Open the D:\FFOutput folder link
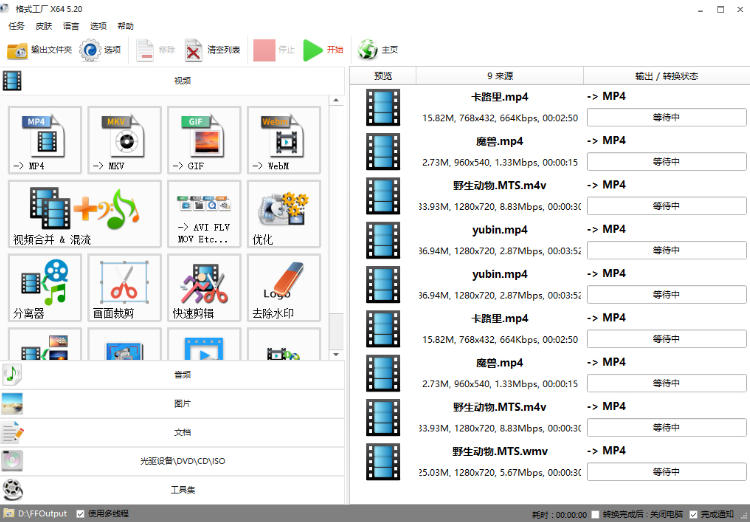750x522 pixels. [42, 513]
